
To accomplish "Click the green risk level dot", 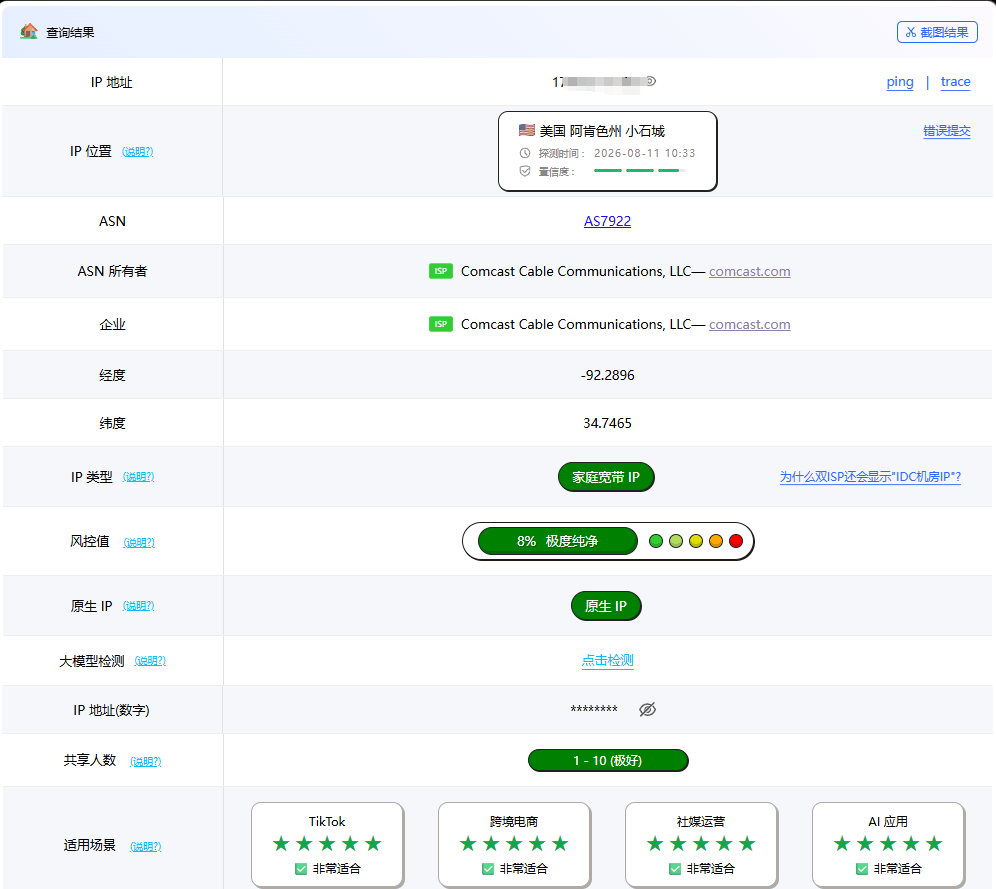I will (656, 541).
